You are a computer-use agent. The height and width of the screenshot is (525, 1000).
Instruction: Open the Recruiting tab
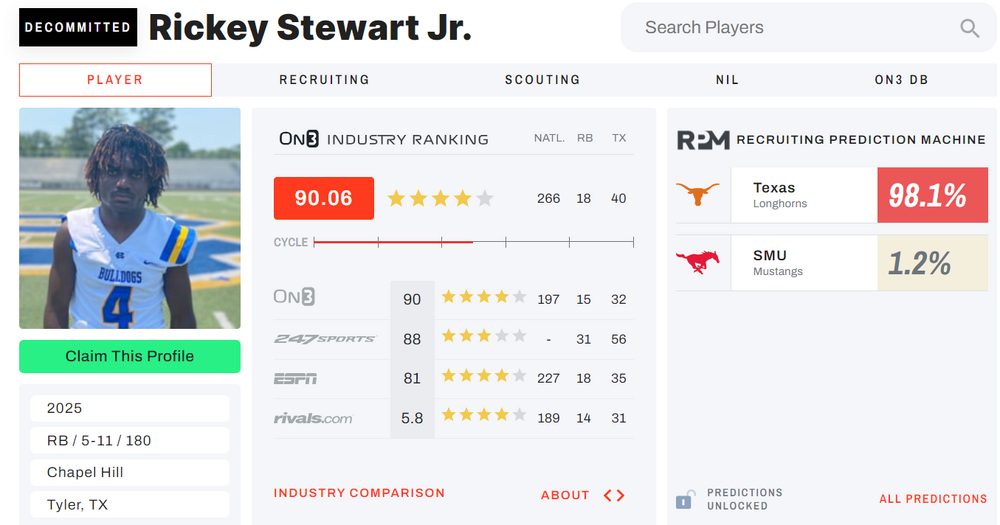coord(324,80)
